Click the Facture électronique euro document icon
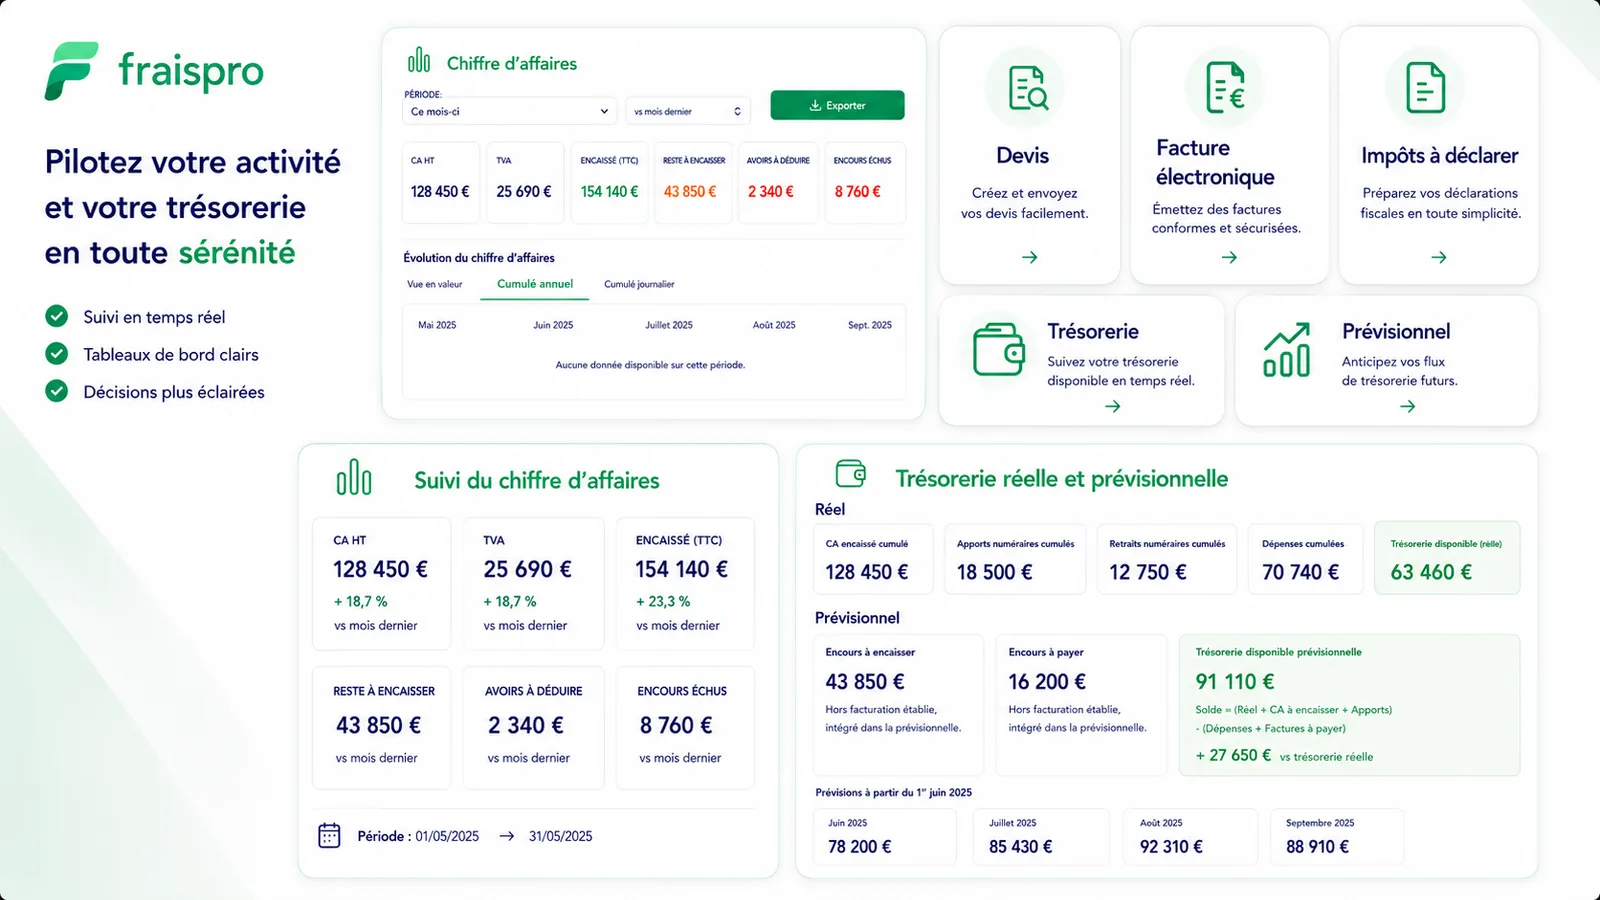The image size is (1600, 900). [x=1225, y=86]
